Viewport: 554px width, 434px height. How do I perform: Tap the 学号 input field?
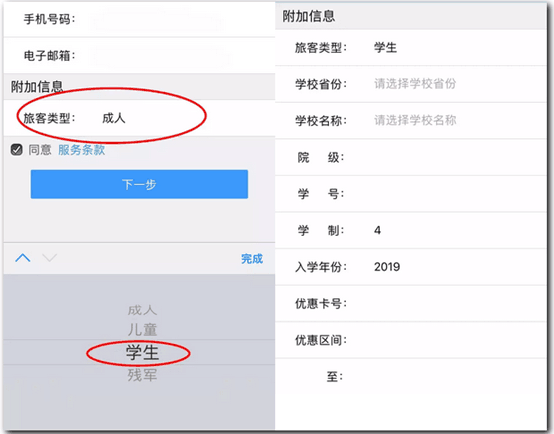tap(411, 194)
